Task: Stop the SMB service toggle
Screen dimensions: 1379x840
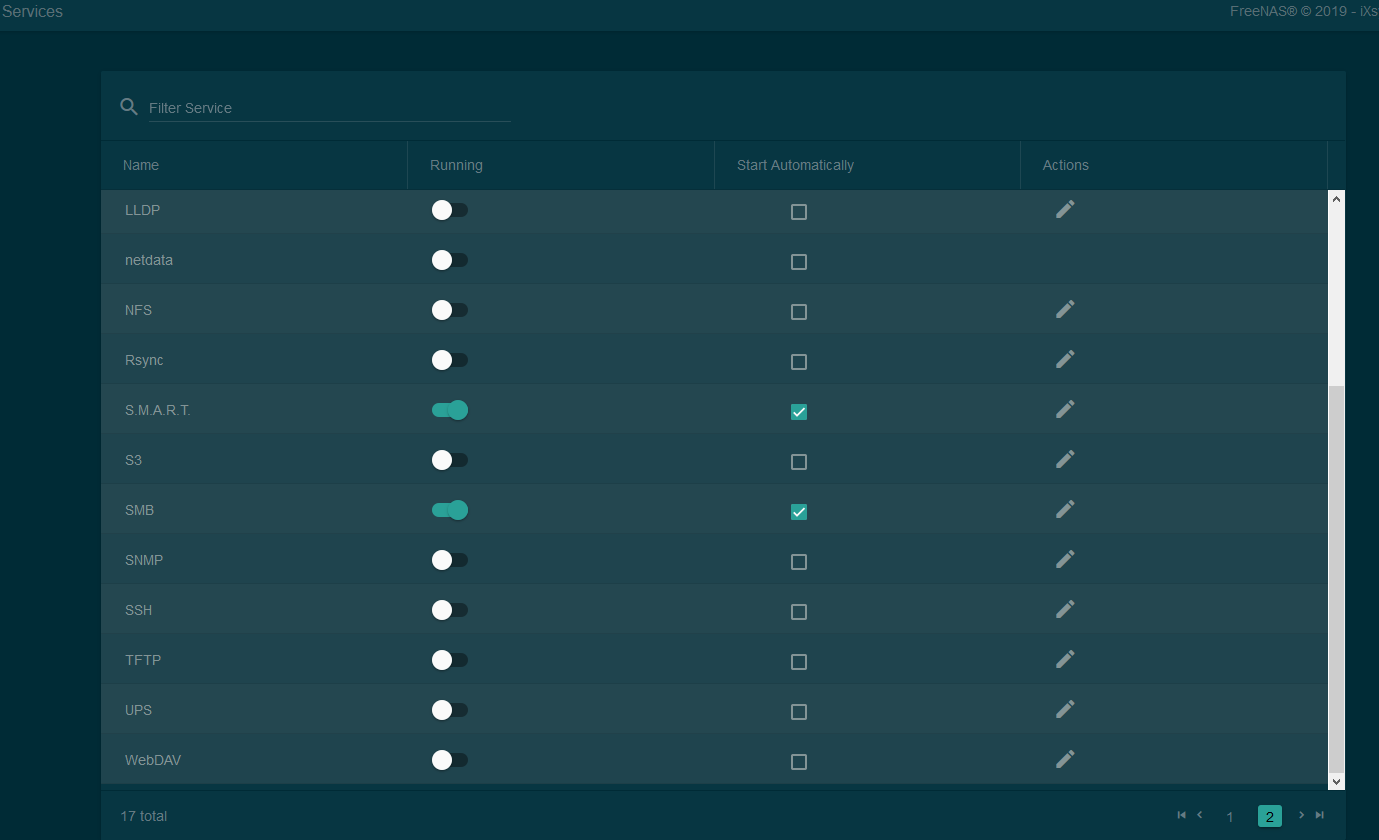Action: pyautogui.click(x=450, y=510)
